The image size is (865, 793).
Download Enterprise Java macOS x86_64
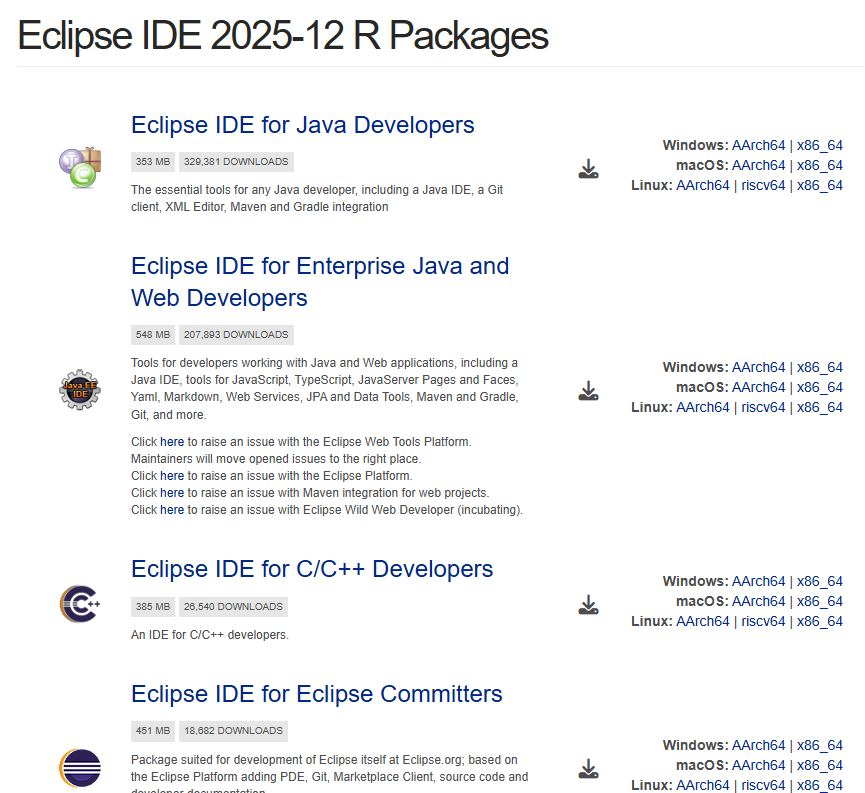tap(820, 387)
